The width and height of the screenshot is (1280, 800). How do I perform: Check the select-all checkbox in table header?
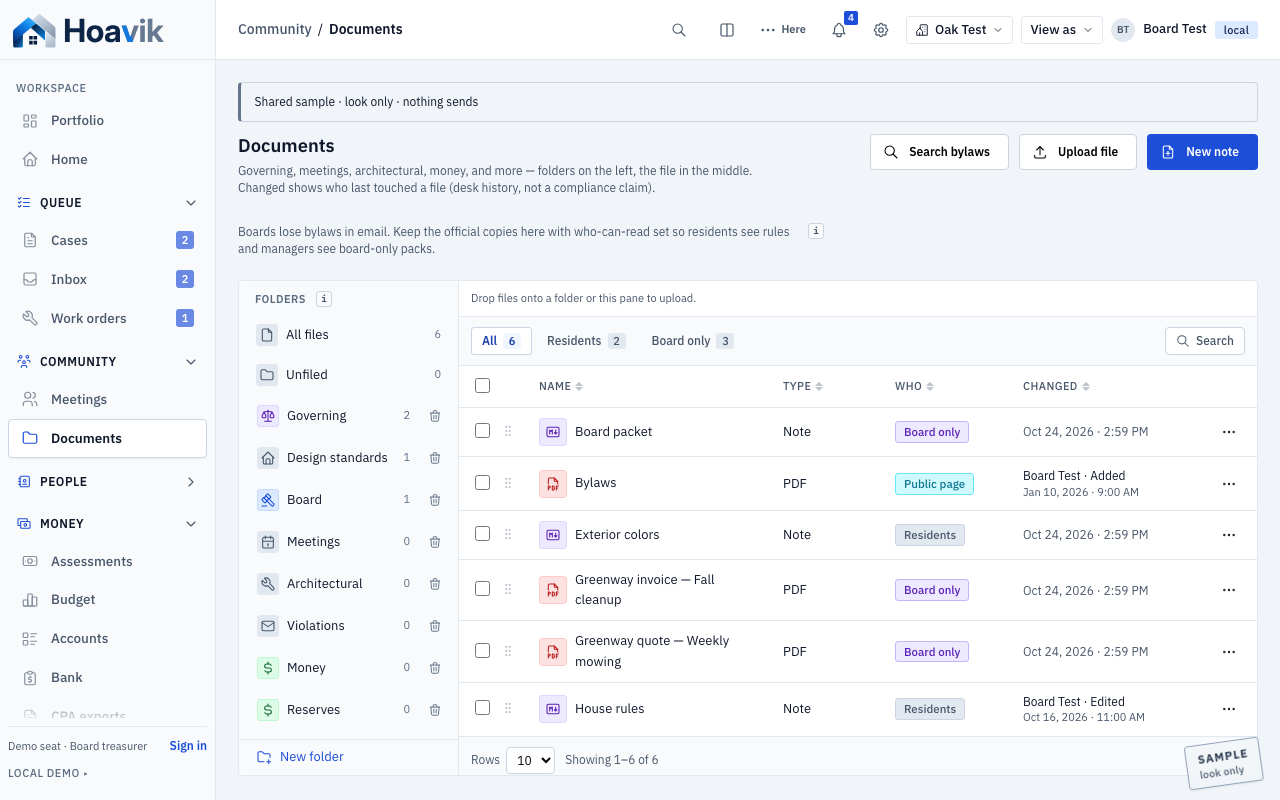pyautogui.click(x=482, y=386)
